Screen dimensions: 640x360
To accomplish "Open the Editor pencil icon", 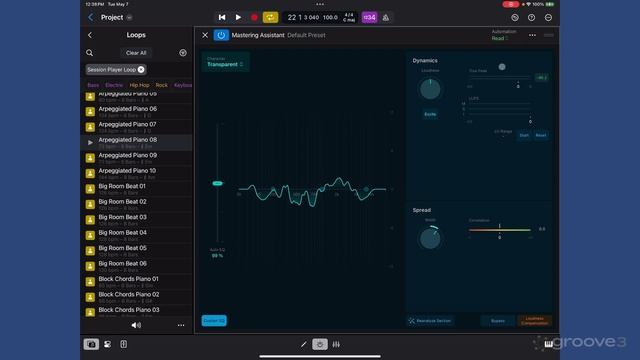I will click(x=303, y=344).
